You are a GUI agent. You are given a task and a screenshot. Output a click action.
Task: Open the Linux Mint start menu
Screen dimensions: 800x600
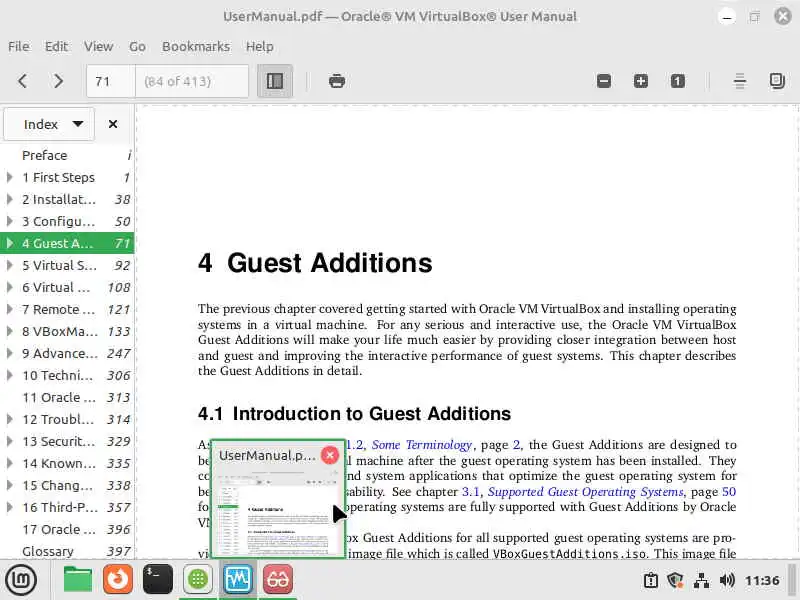click(x=21, y=580)
